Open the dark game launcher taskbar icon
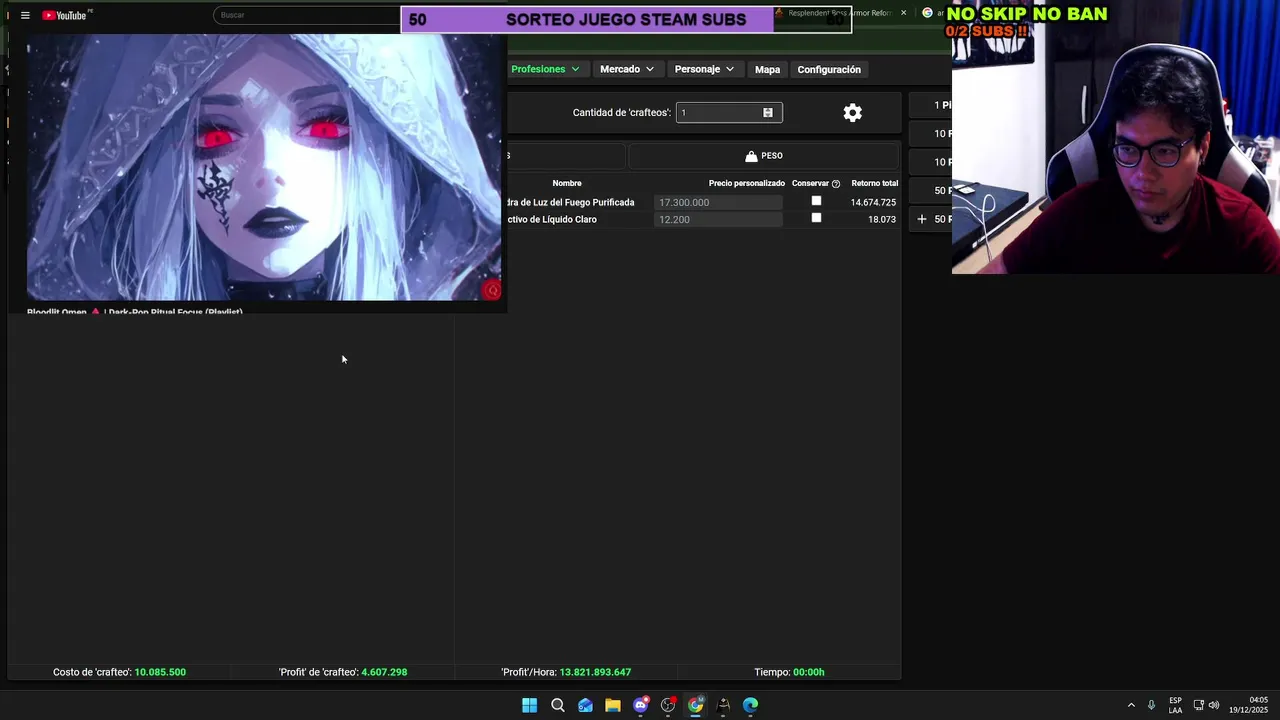 [x=723, y=705]
